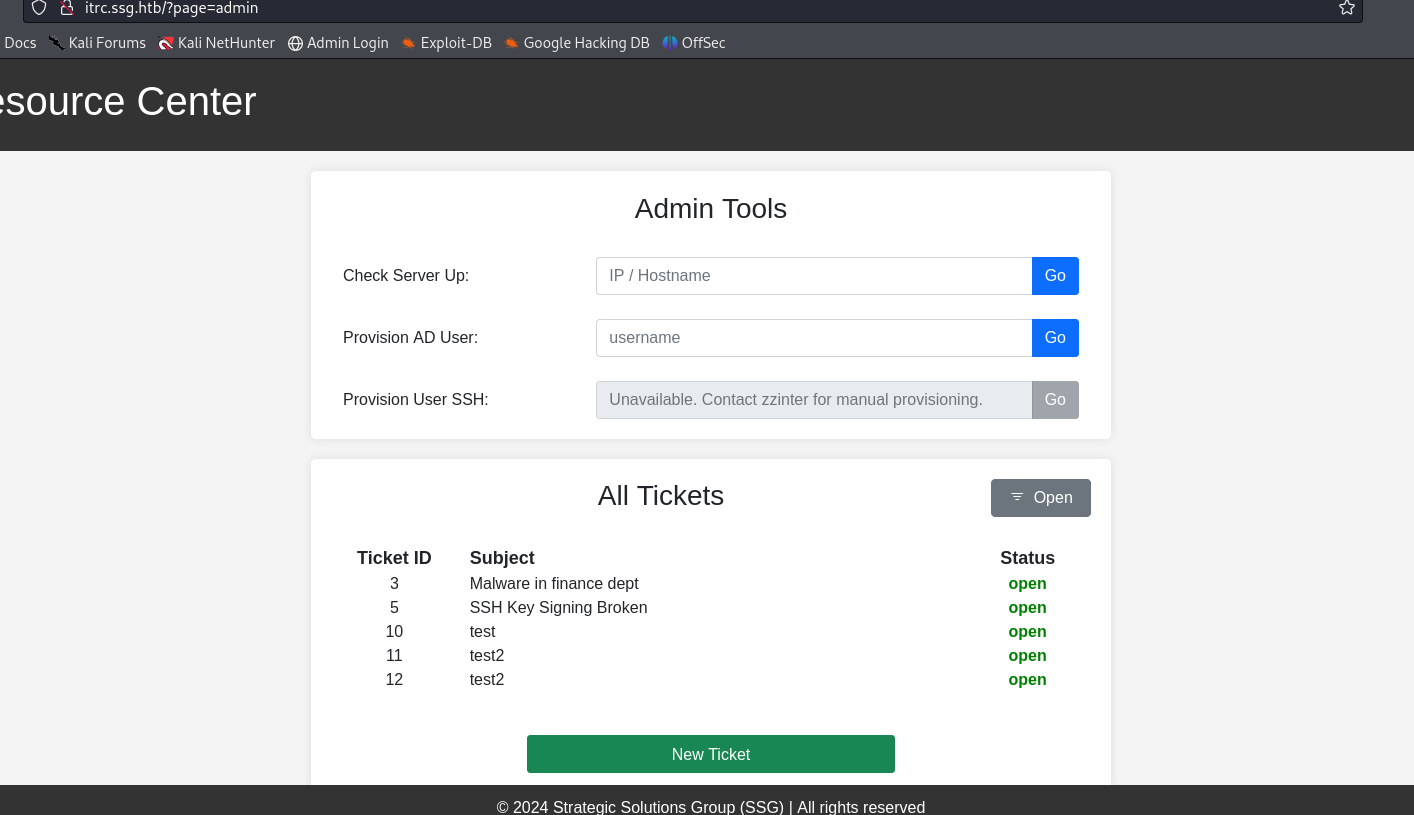Click ticket ID 10
The image size is (1414, 815).
click(394, 632)
